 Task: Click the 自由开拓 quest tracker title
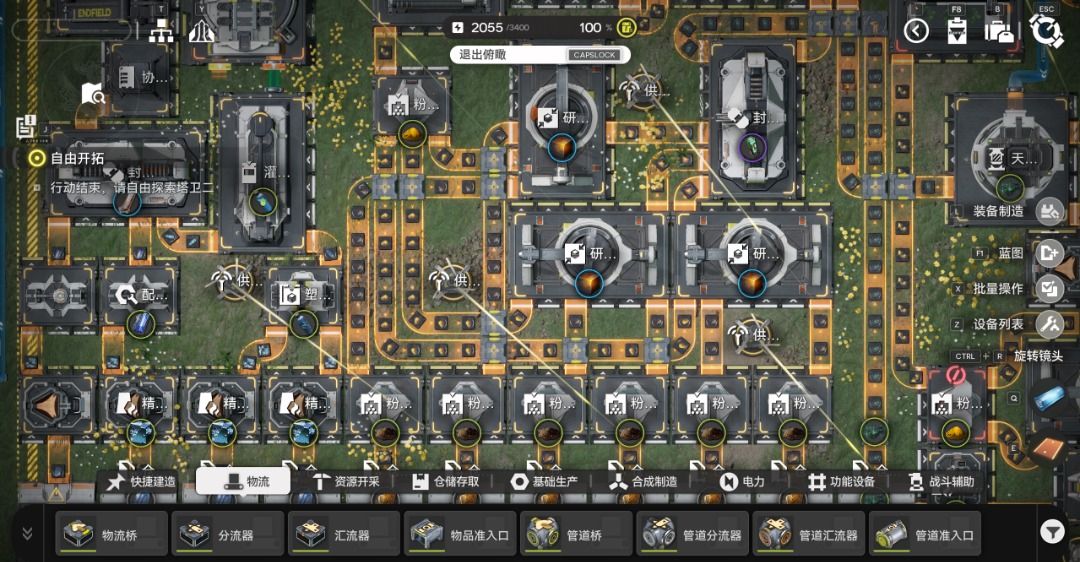(x=77, y=158)
